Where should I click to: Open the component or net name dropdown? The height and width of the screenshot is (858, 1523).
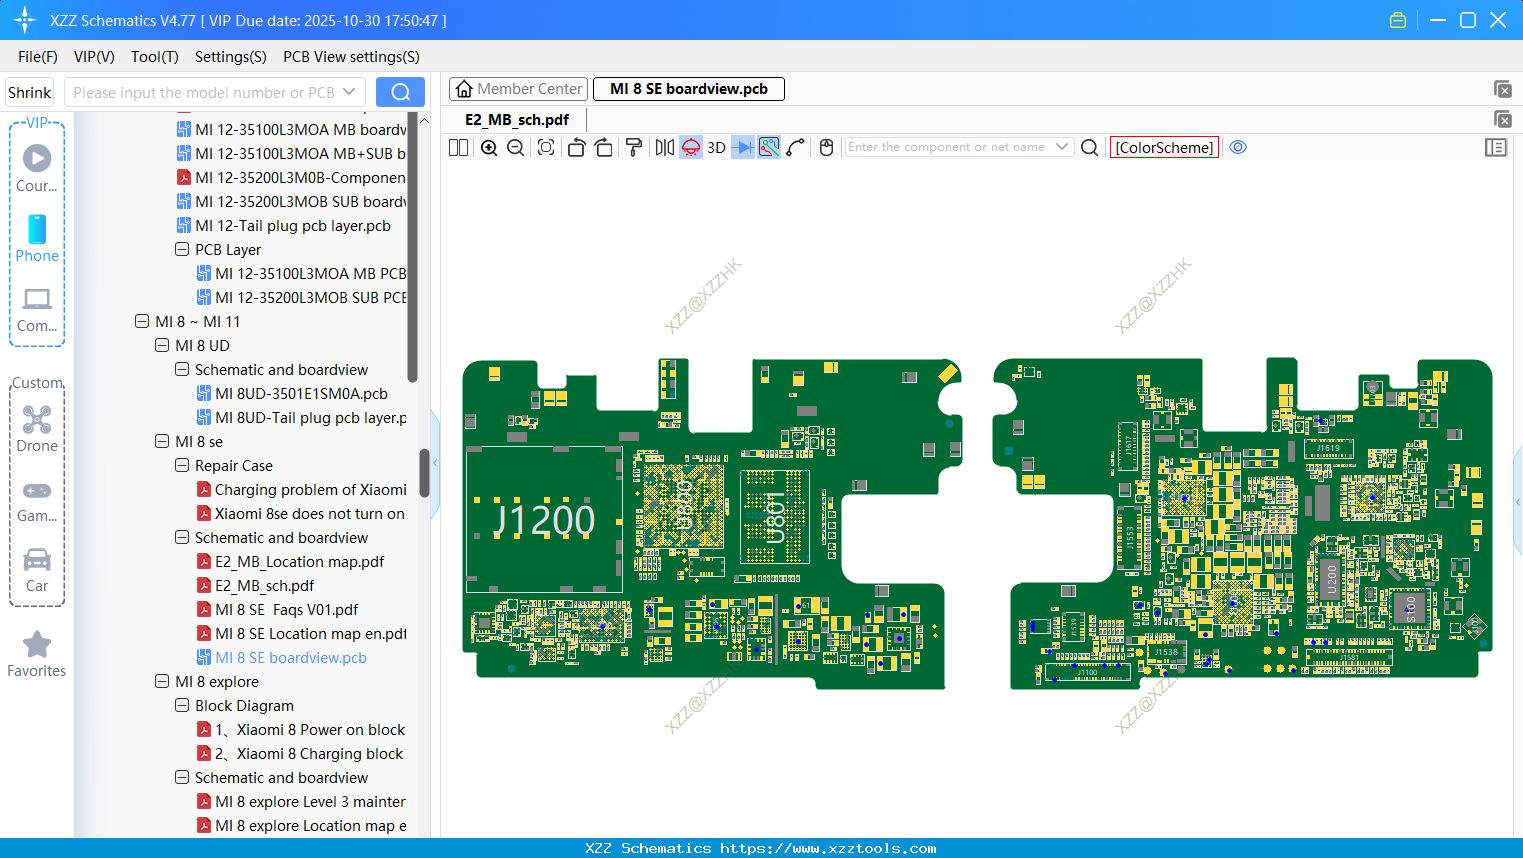(x=1062, y=147)
